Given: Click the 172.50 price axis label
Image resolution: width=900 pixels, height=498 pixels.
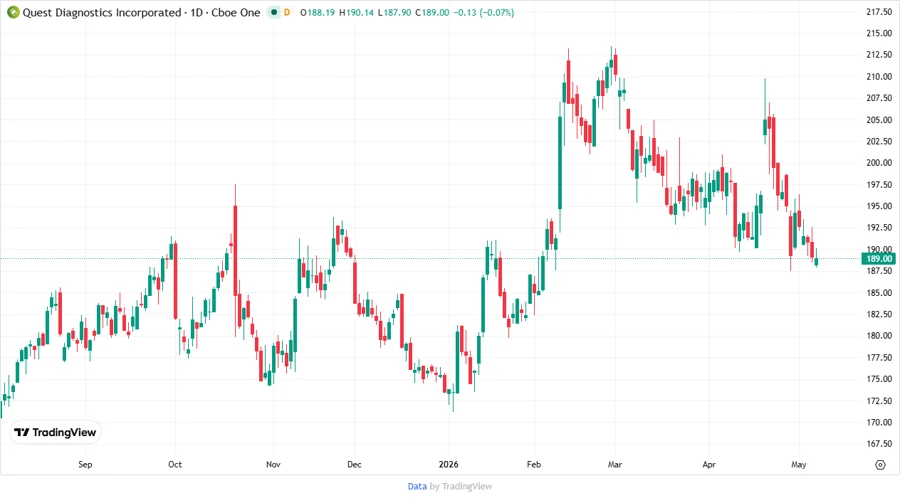Looking at the screenshot, I should (879, 401).
